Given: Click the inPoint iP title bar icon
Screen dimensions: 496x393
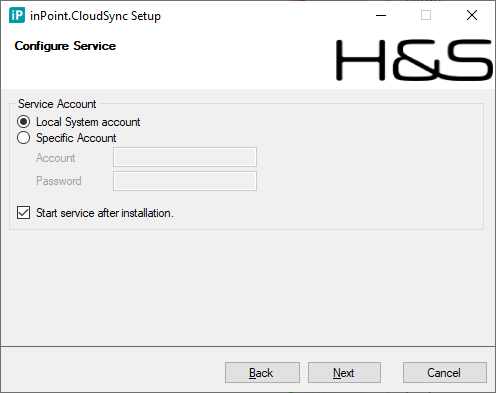Looking at the screenshot, I should [x=17, y=15].
